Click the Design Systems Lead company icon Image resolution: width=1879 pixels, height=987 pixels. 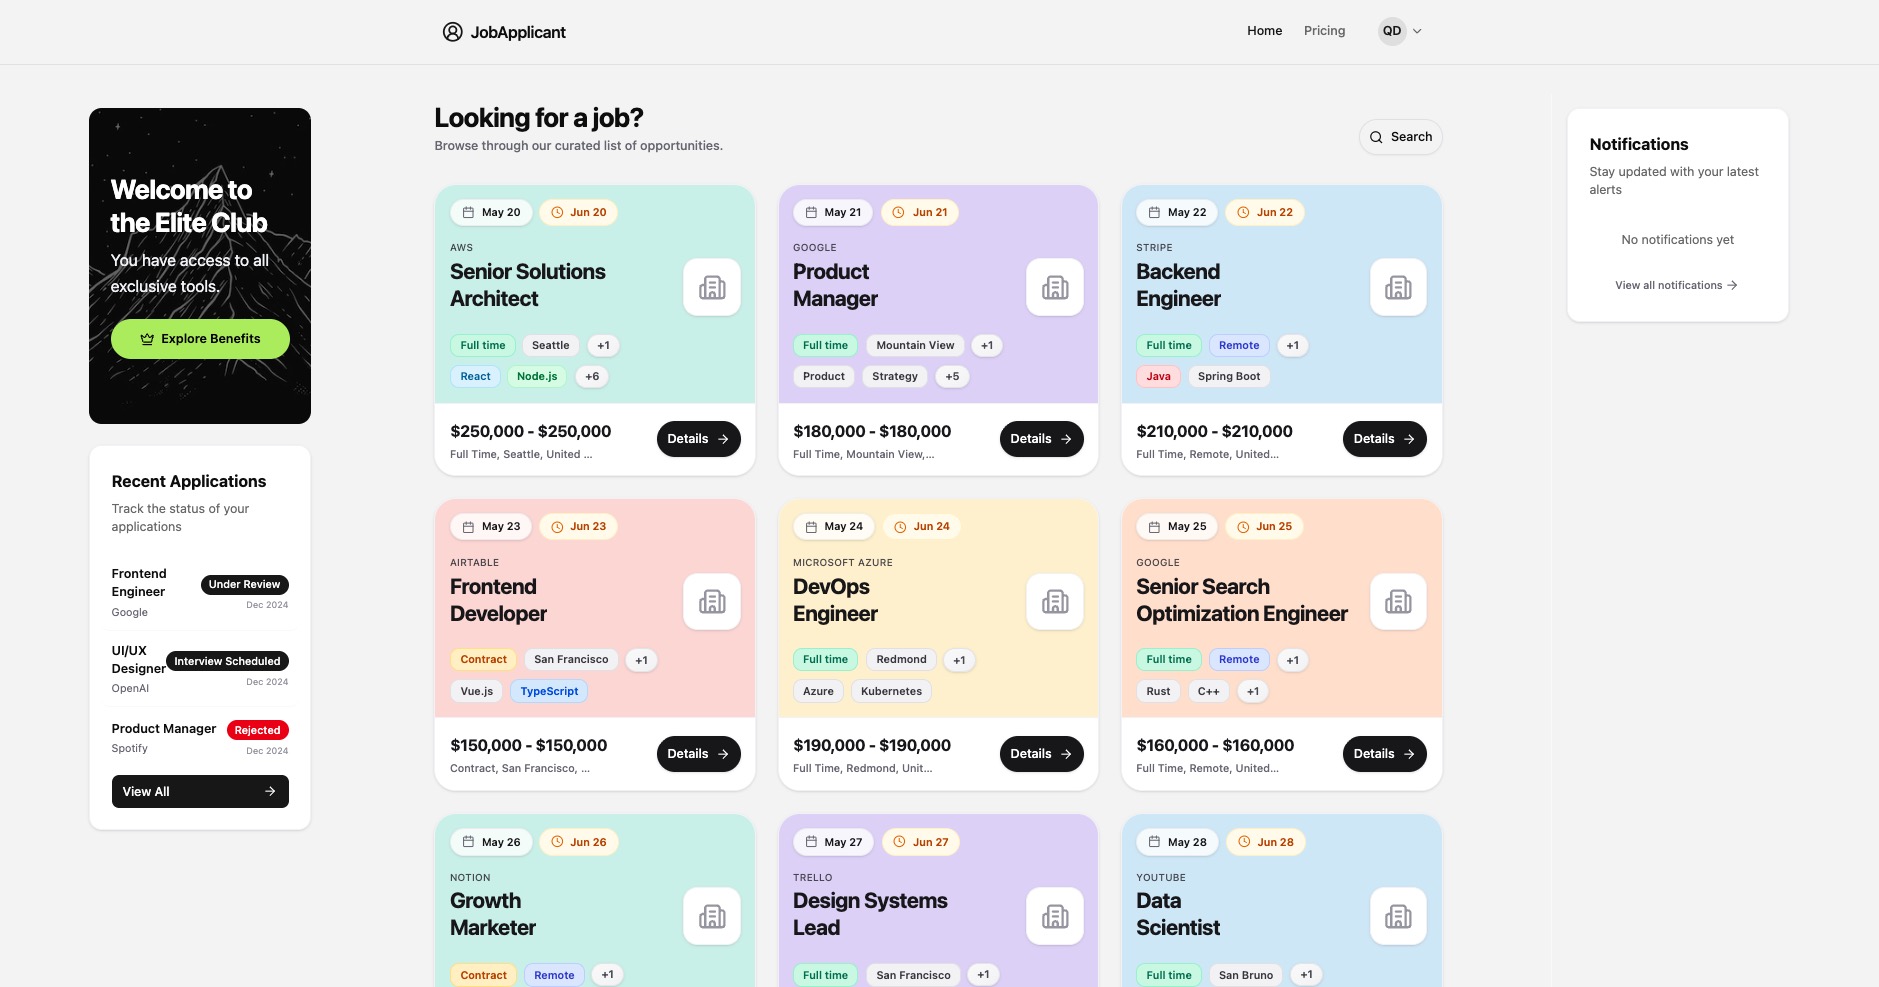pyautogui.click(x=1055, y=916)
